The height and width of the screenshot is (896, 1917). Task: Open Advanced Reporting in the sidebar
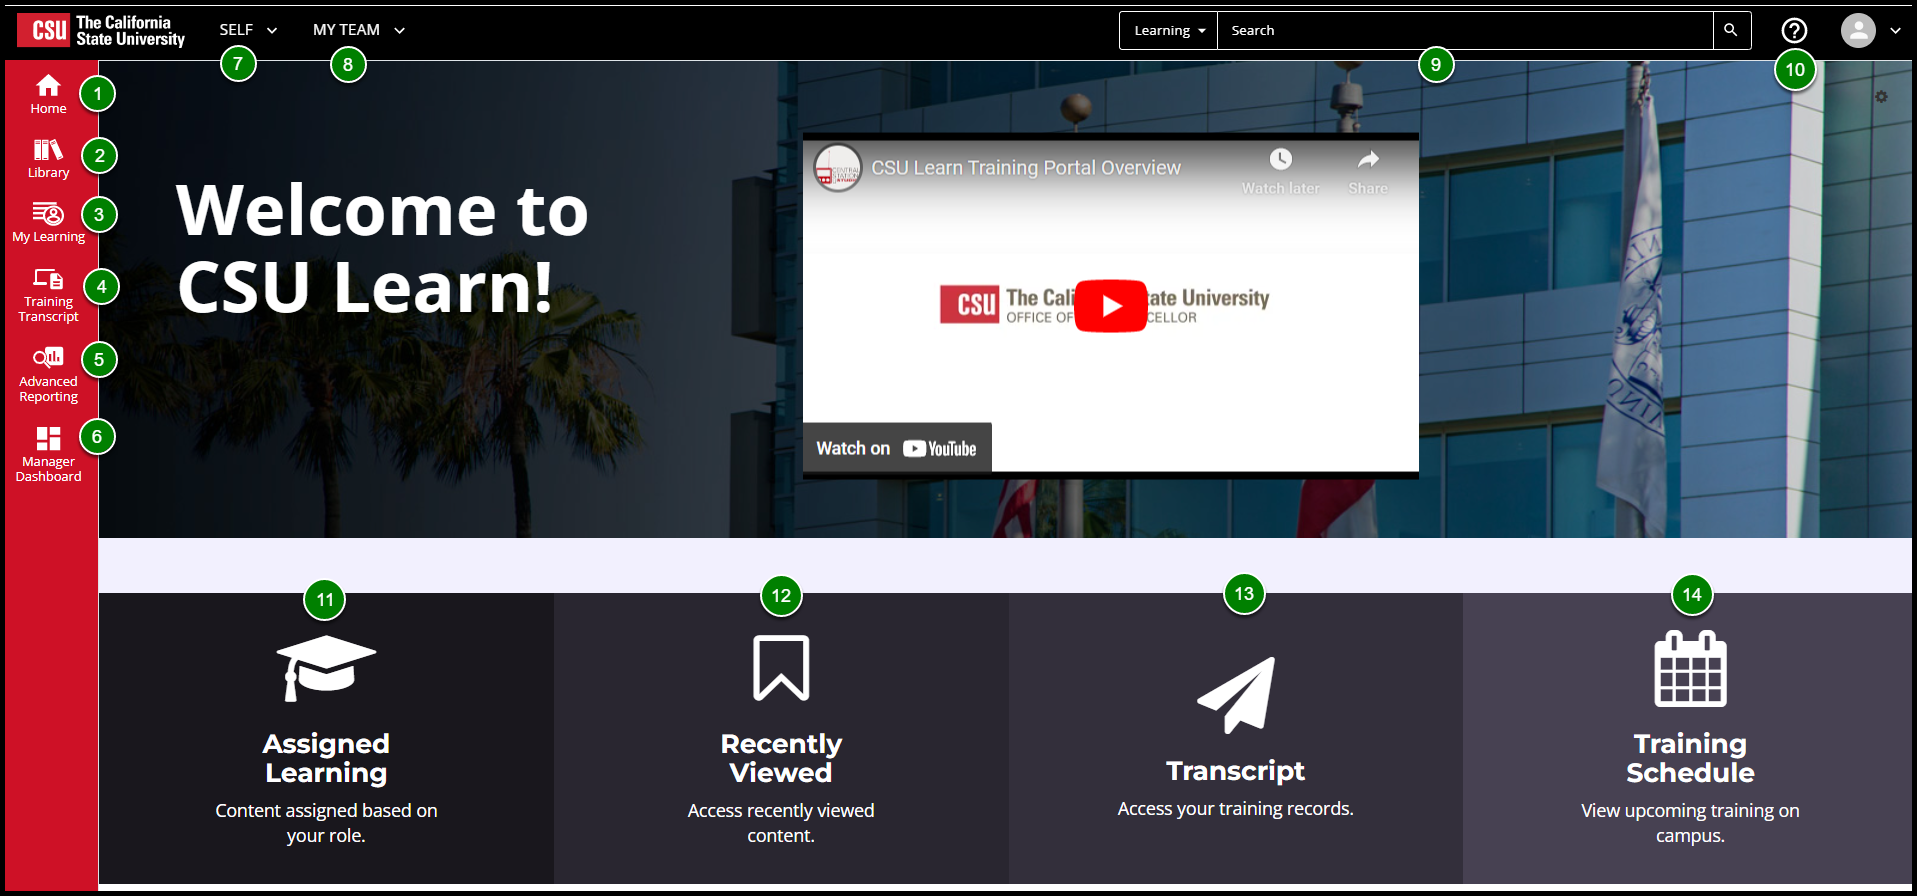[48, 375]
